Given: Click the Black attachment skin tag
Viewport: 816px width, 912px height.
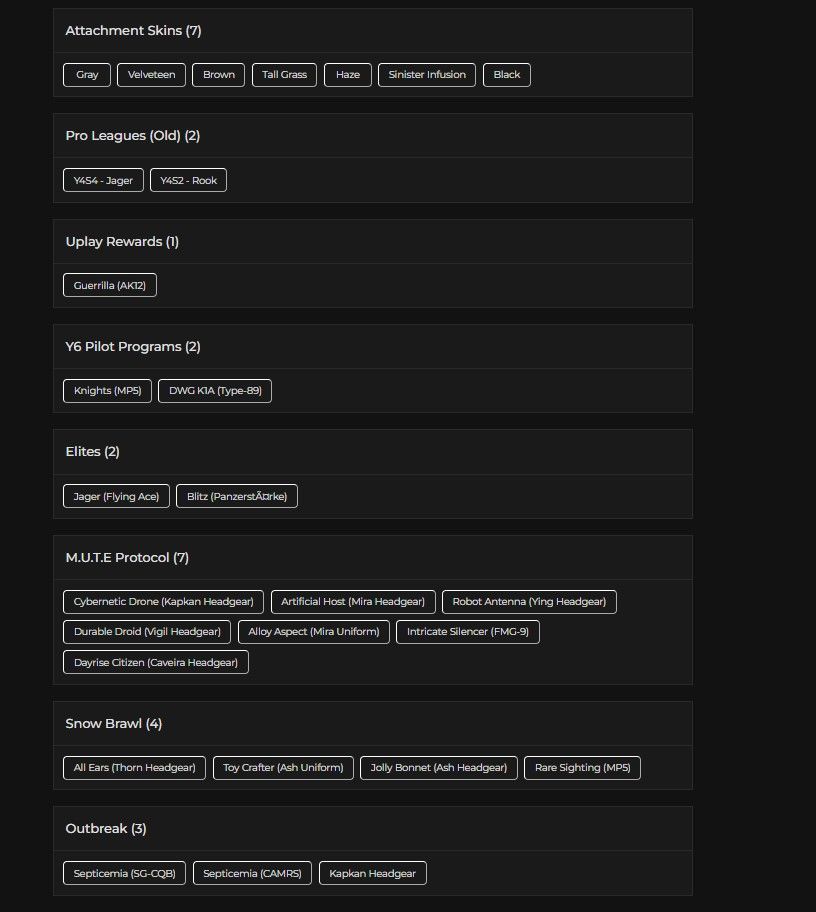Looking at the screenshot, I should coord(507,75).
